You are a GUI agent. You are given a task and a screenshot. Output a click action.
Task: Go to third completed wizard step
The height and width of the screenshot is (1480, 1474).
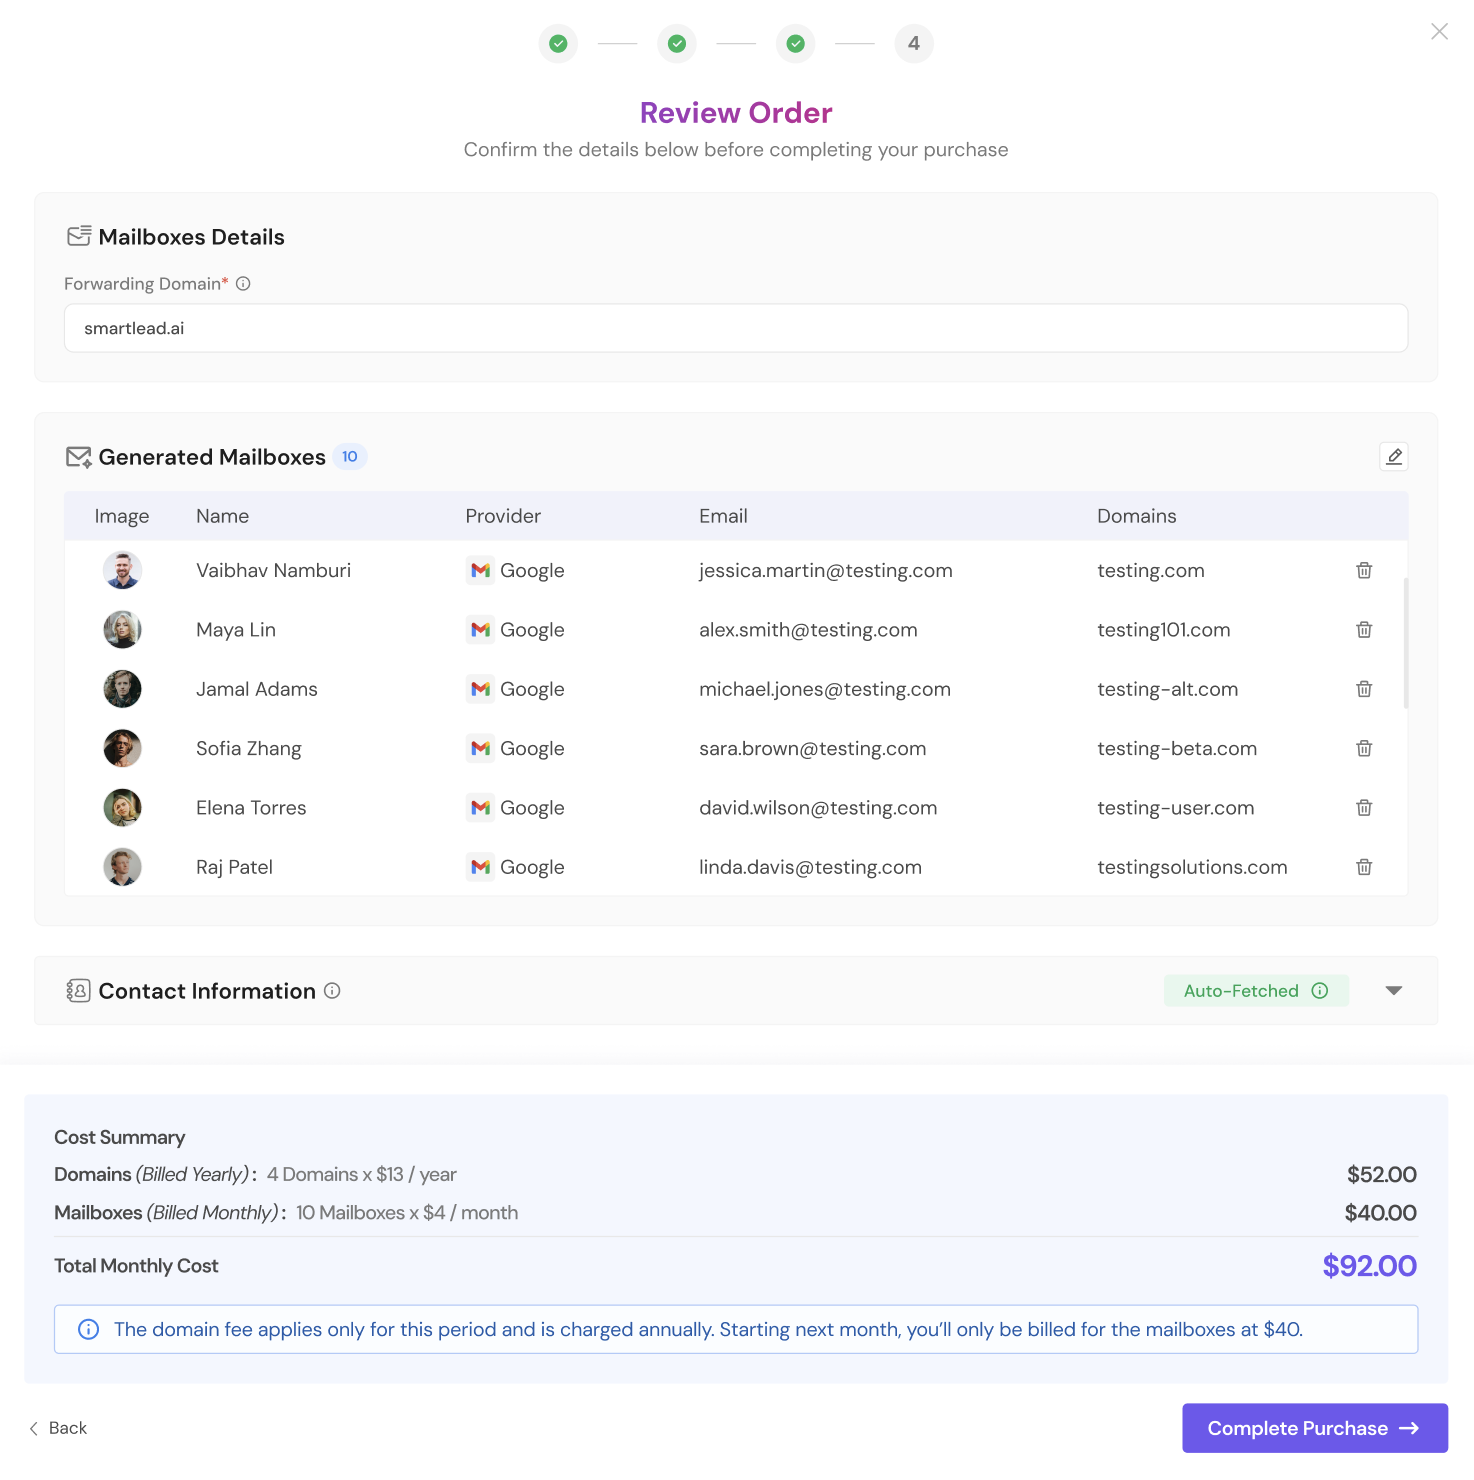point(796,44)
